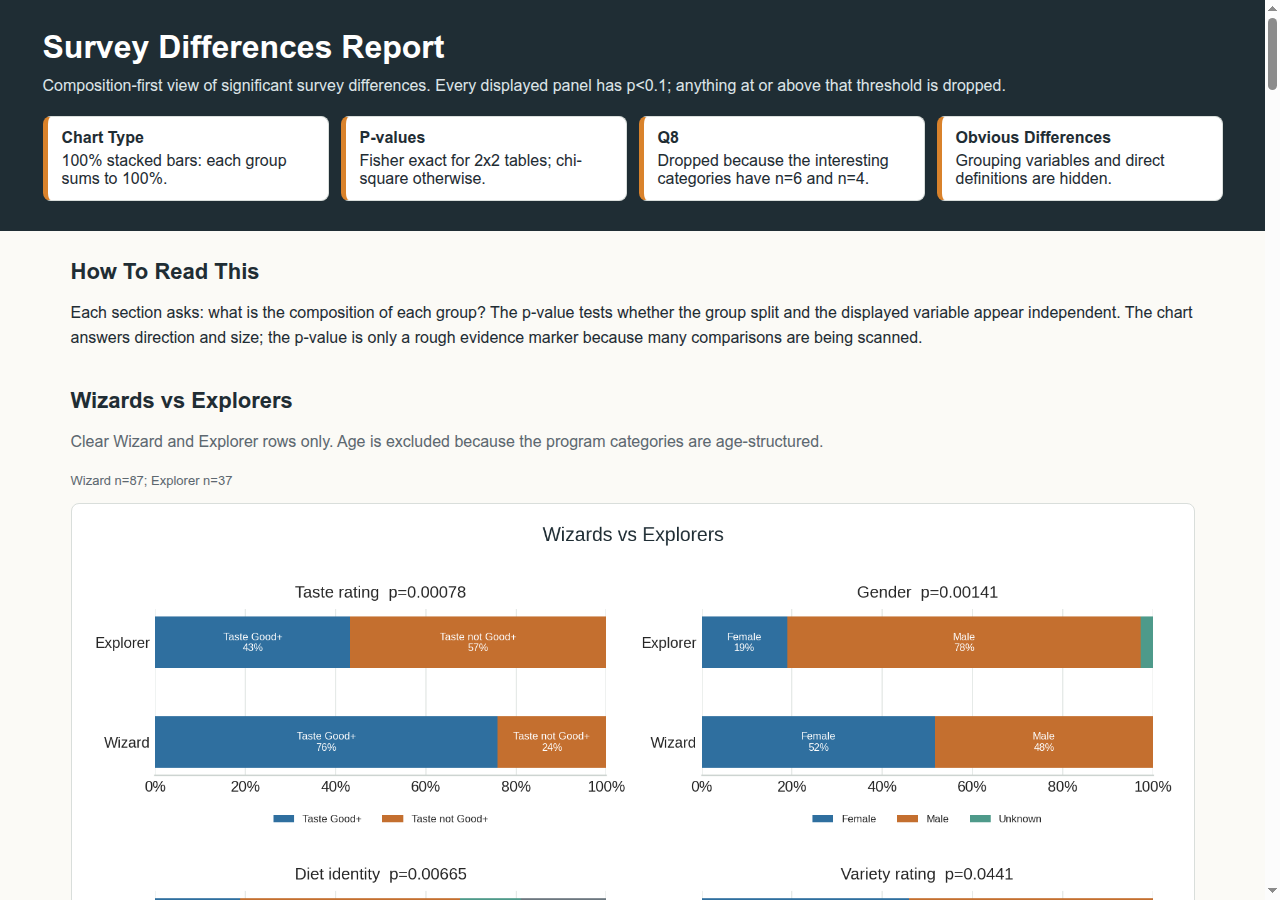The height and width of the screenshot is (900, 1280).
Task: Click the Taste Good+ legend swatch
Action: [x=284, y=819]
